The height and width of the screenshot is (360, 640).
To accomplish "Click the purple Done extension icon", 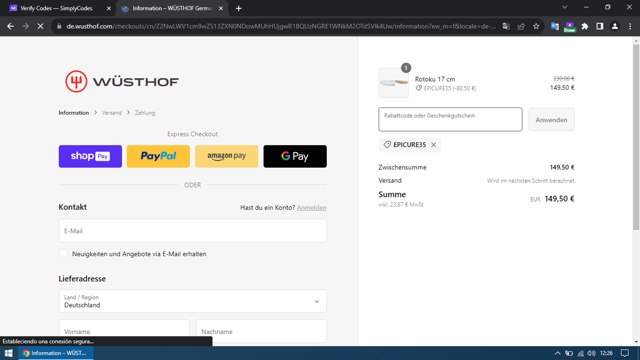I will pyautogui.click(x=569, y=27).
